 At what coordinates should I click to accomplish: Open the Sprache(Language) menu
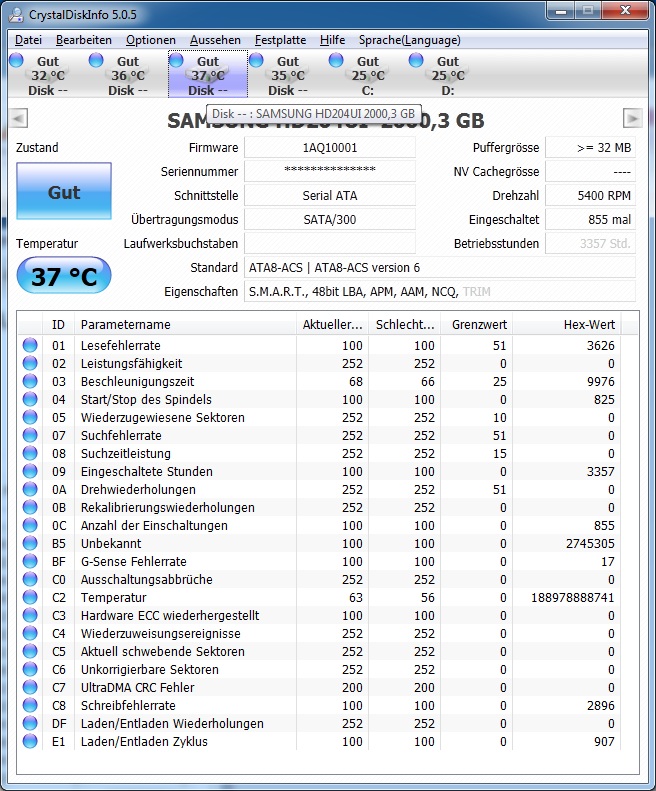[409, 40]
